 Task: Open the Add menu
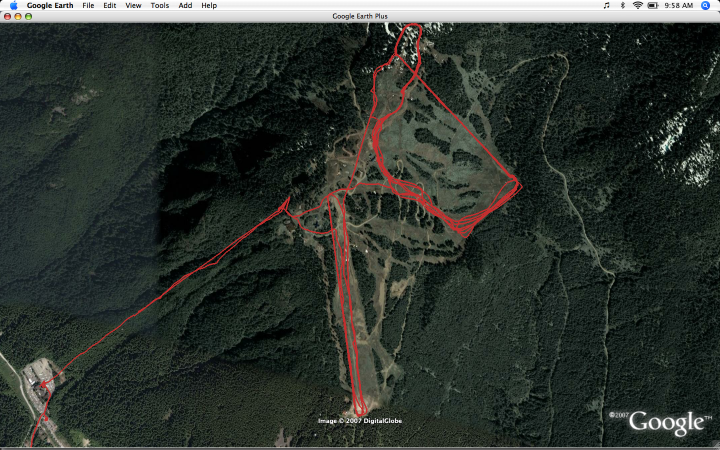(x=185, y=6)
